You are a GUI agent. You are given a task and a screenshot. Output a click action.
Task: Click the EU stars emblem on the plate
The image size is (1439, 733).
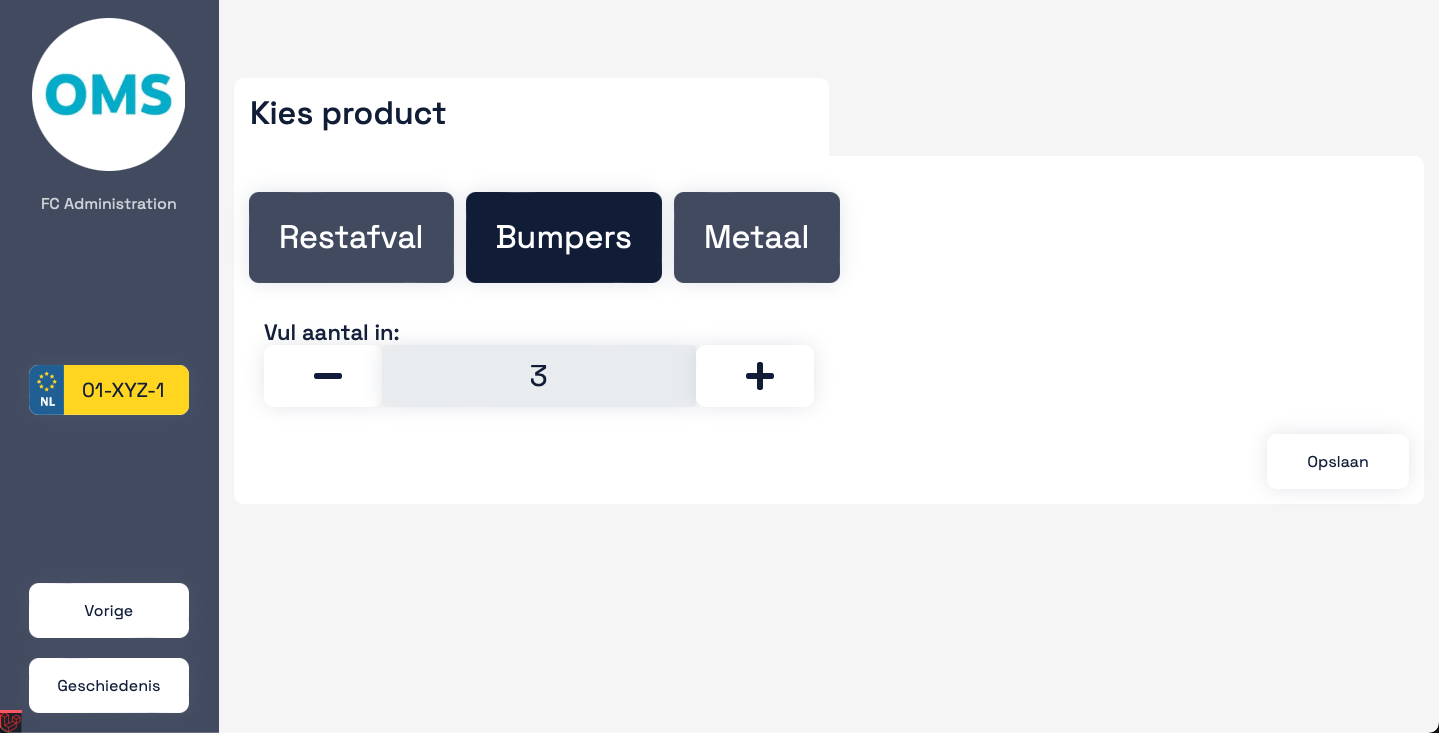coord(47,381)
